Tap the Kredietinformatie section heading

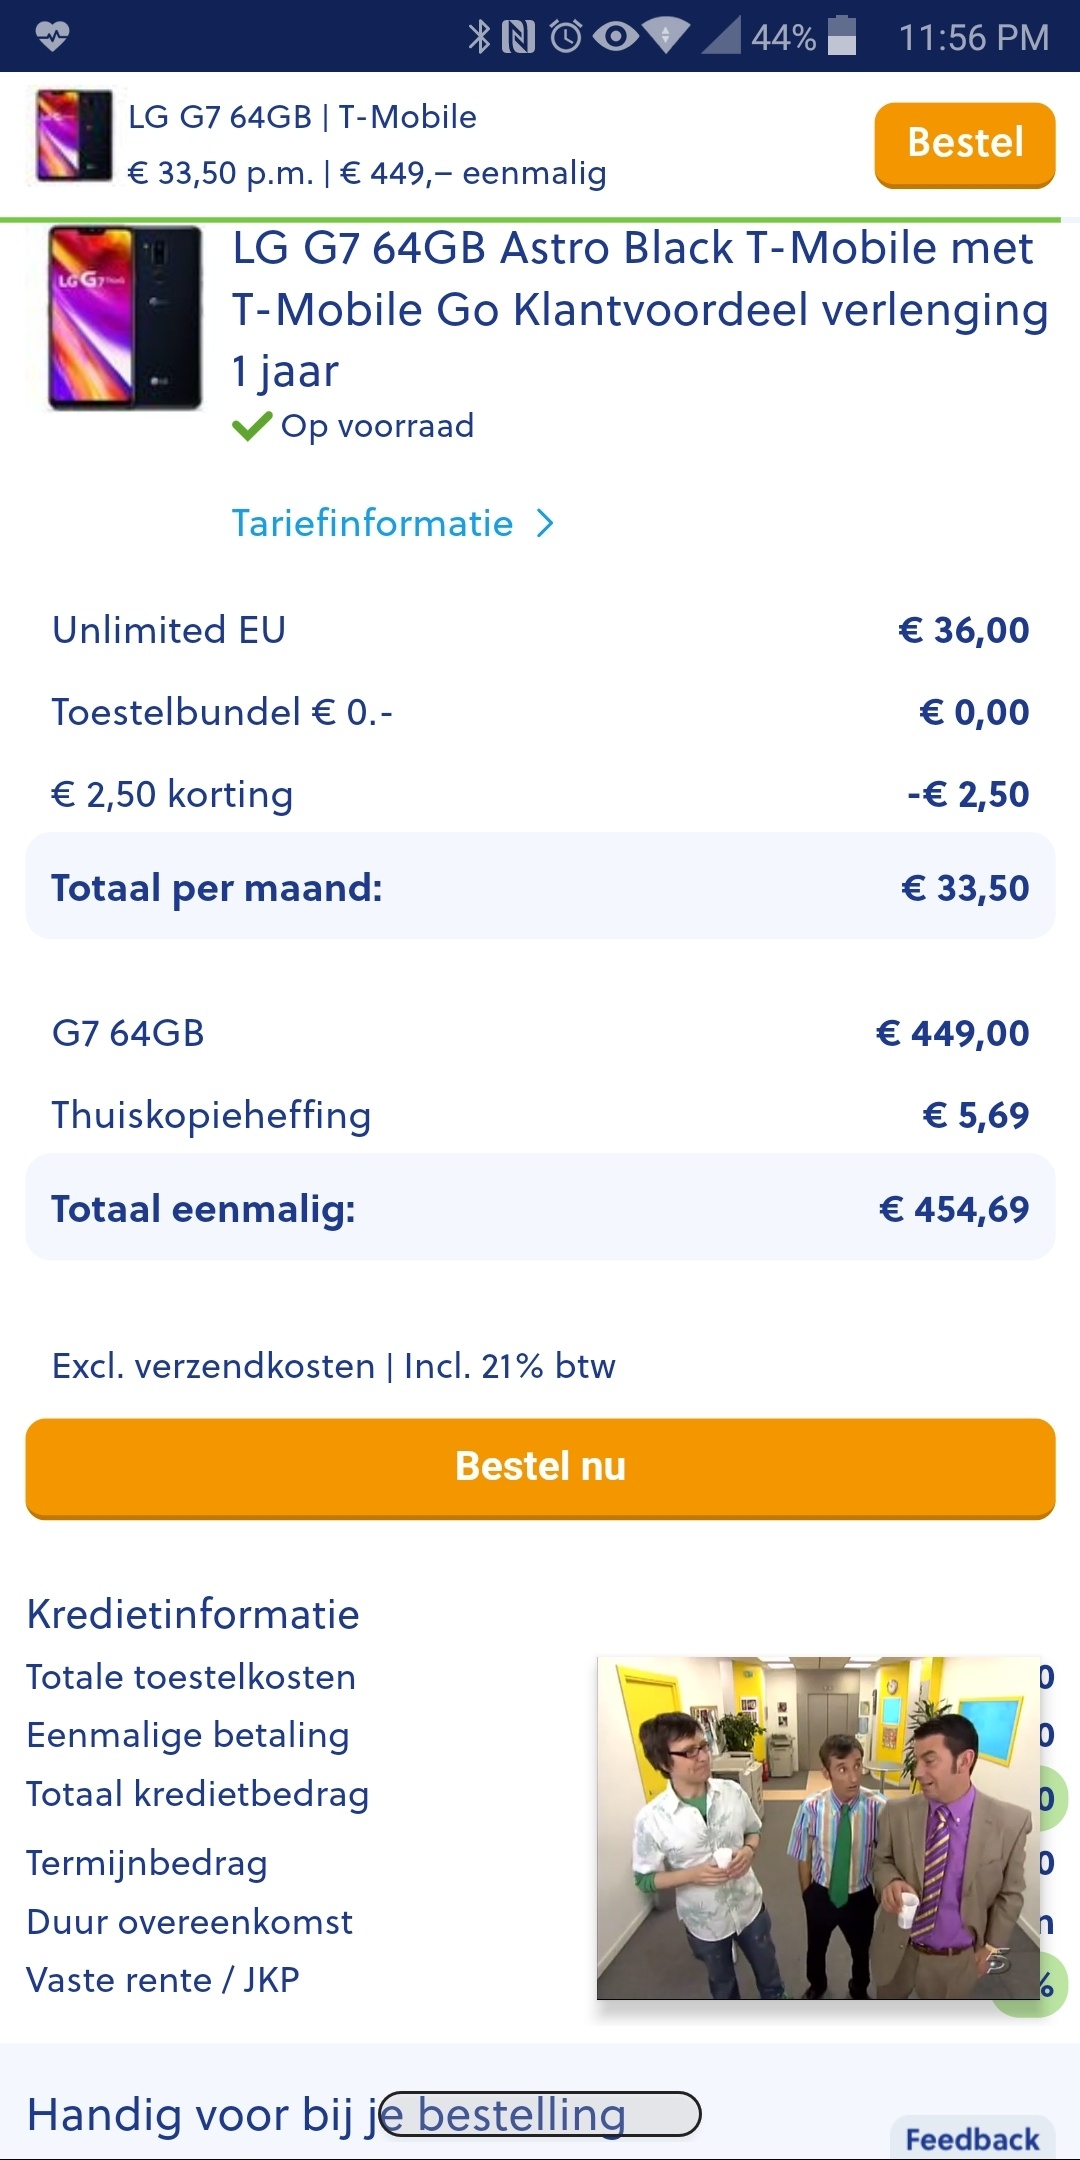[x=193, y=1614]
